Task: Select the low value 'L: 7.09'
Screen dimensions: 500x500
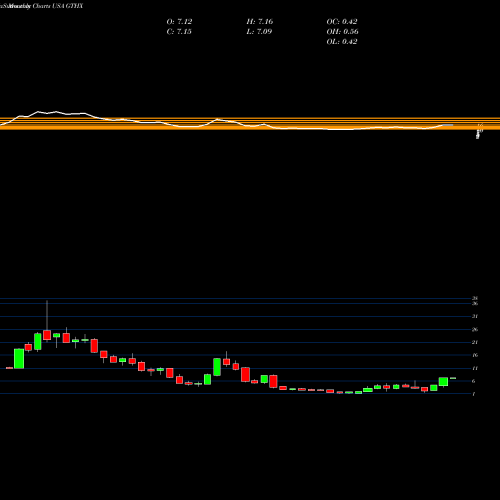Action: [259, 32]
